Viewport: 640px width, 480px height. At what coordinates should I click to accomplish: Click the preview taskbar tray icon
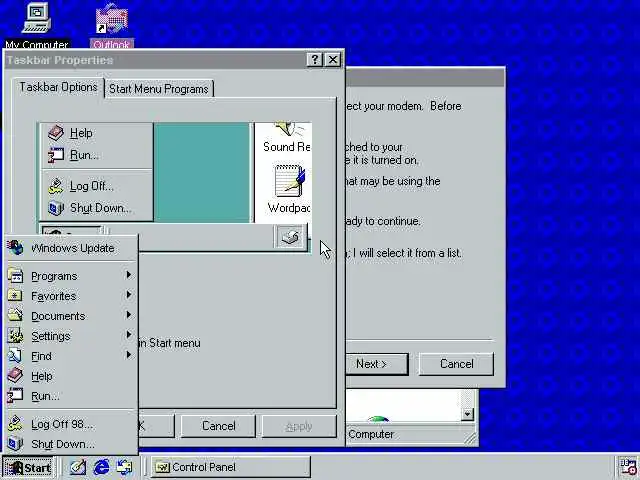point(290,237)
